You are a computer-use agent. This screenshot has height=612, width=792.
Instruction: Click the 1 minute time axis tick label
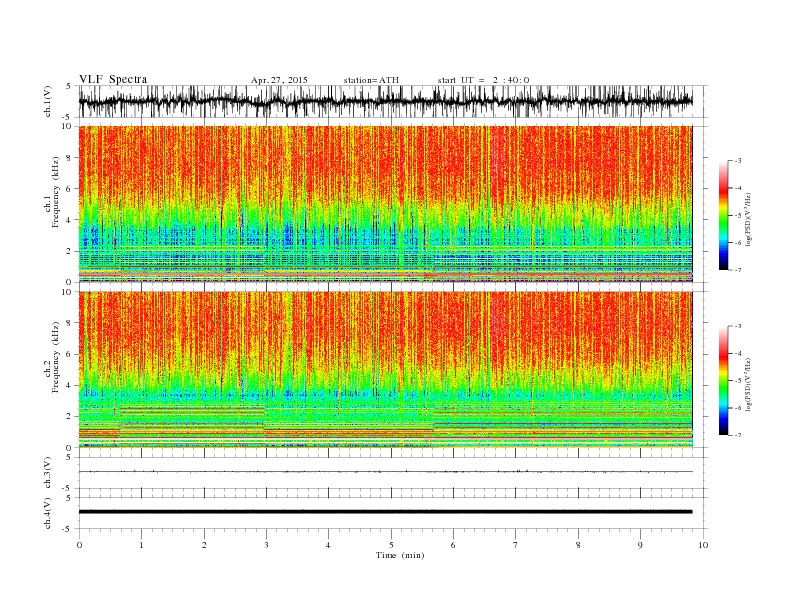(142, 545)
